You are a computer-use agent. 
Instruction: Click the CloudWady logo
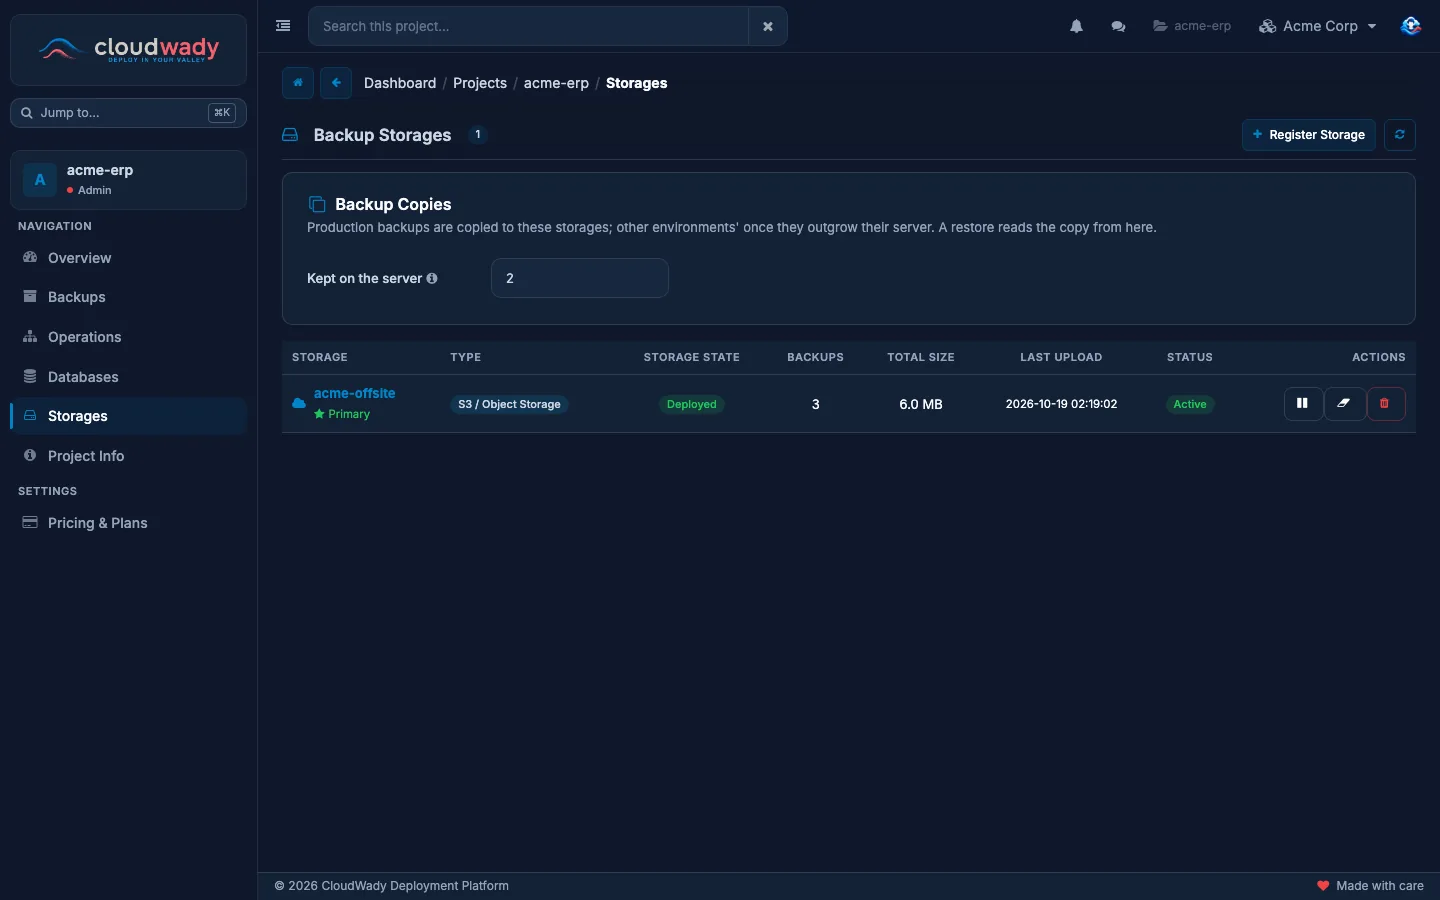tap(128, 49)
